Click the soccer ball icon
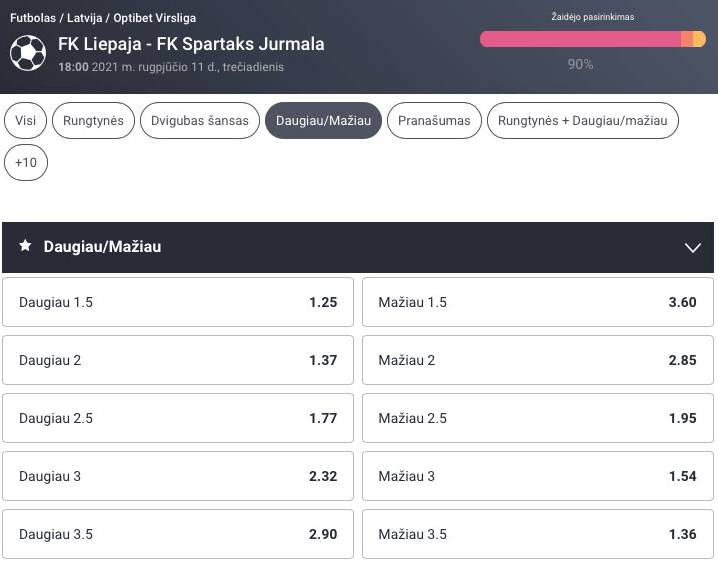This screenshot has width=718, height=562. [27, 54]
